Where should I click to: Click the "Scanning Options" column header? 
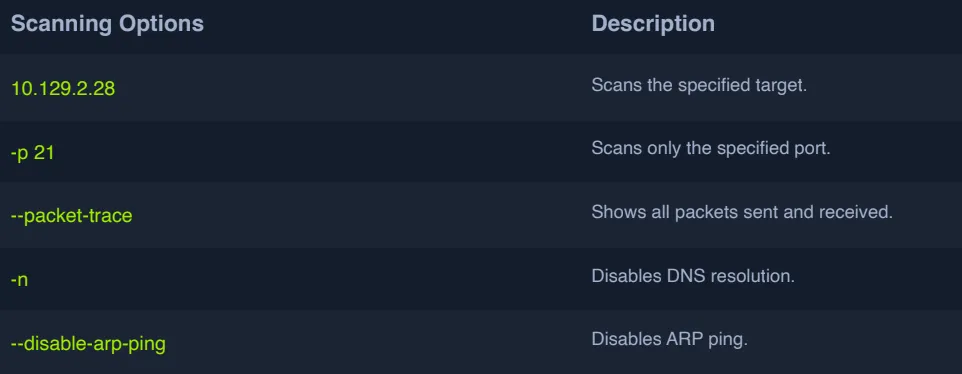click(x=107, y=24)
